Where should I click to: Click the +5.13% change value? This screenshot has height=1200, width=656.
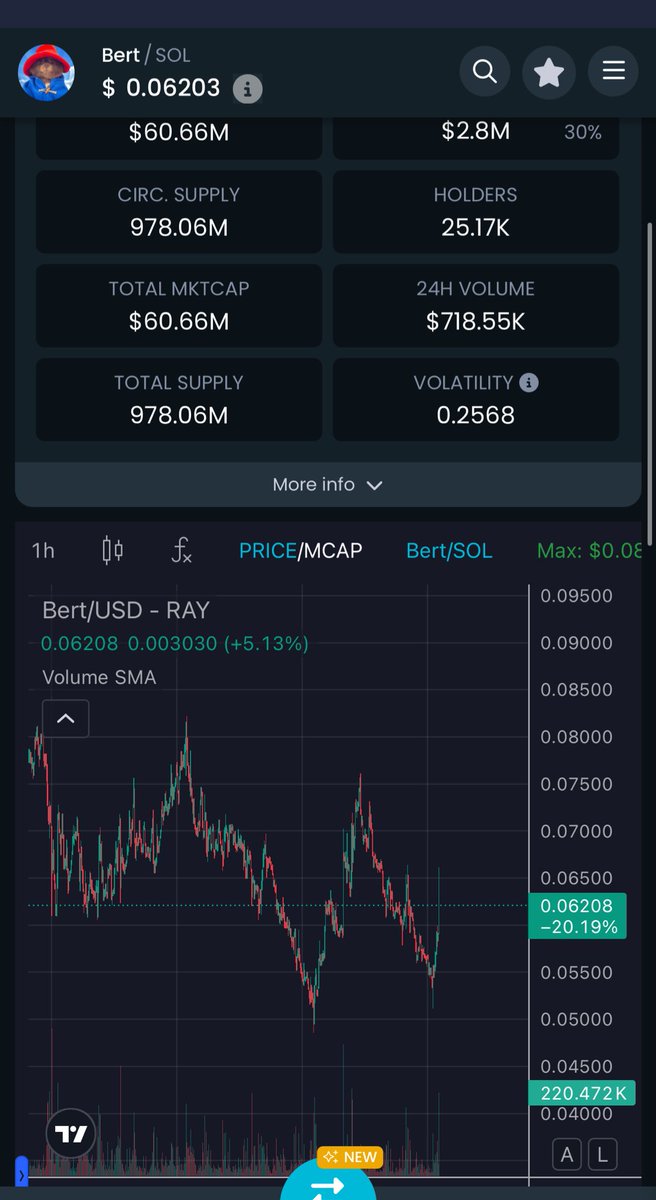[266, 644]
